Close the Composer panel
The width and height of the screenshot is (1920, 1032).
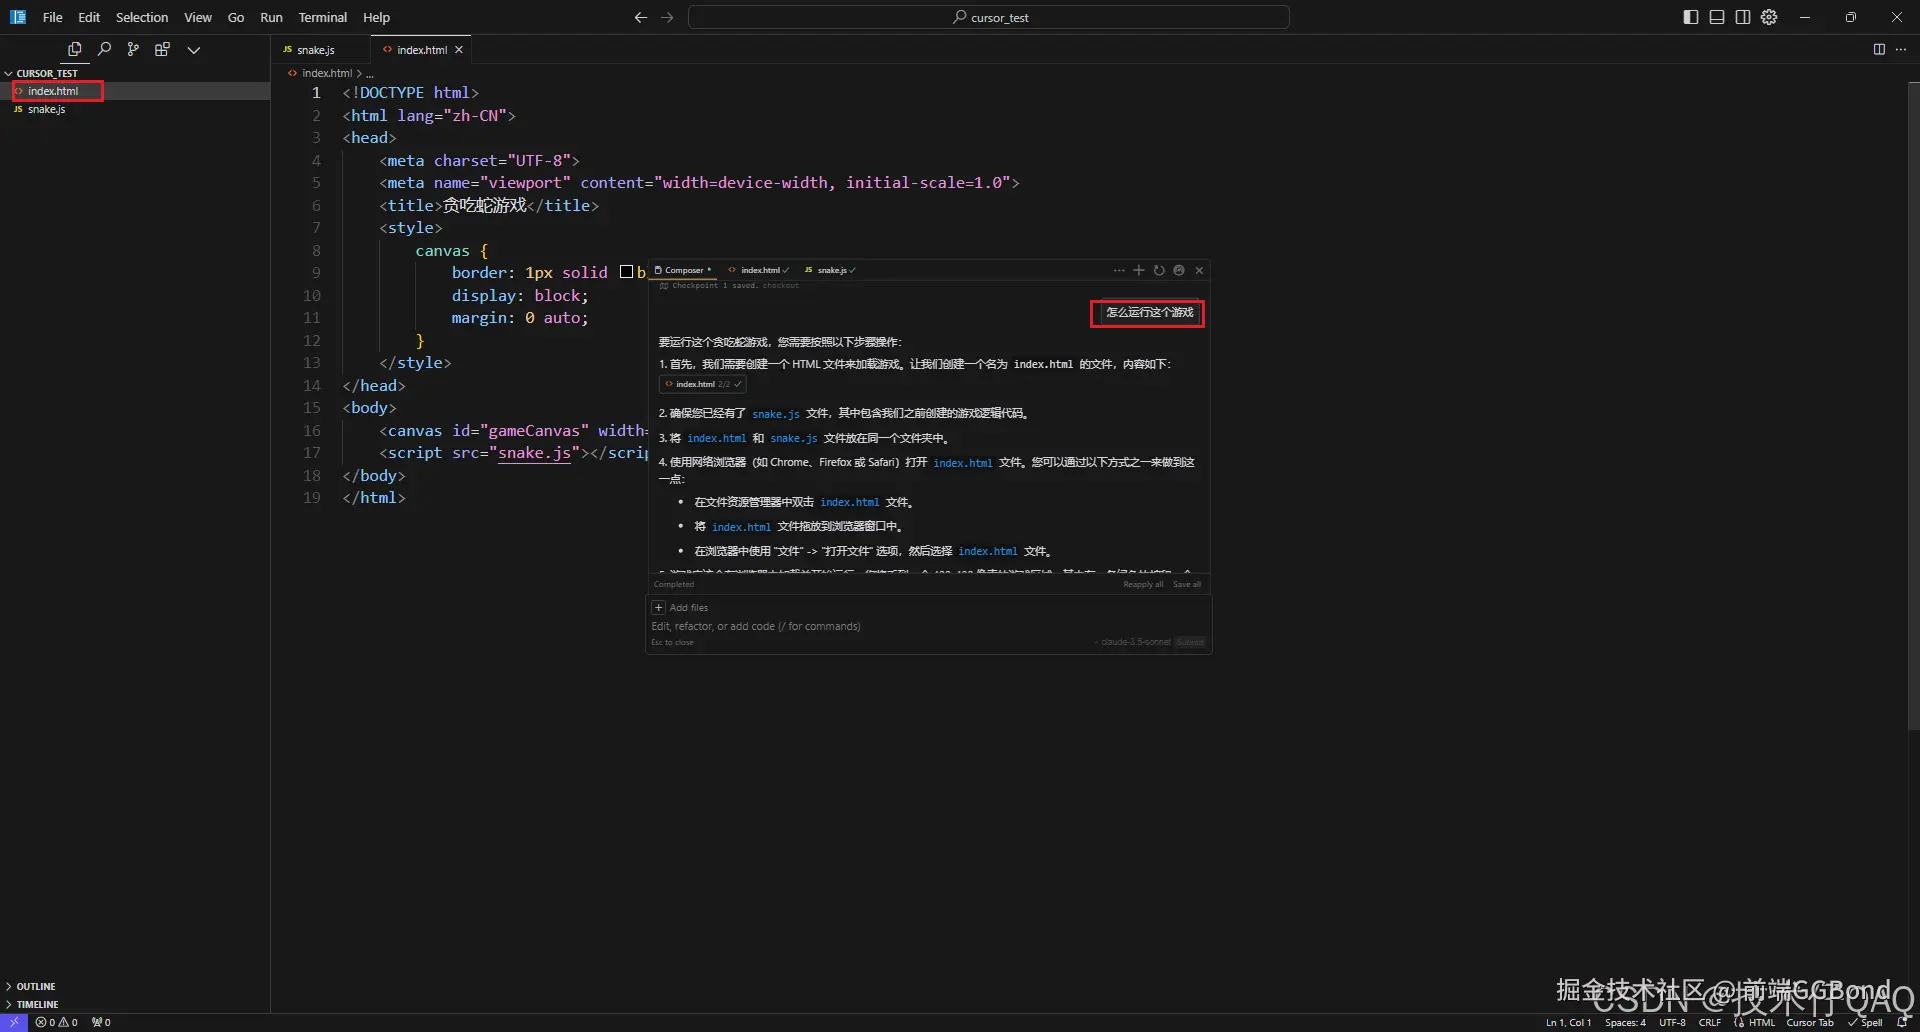point(1199,270)
